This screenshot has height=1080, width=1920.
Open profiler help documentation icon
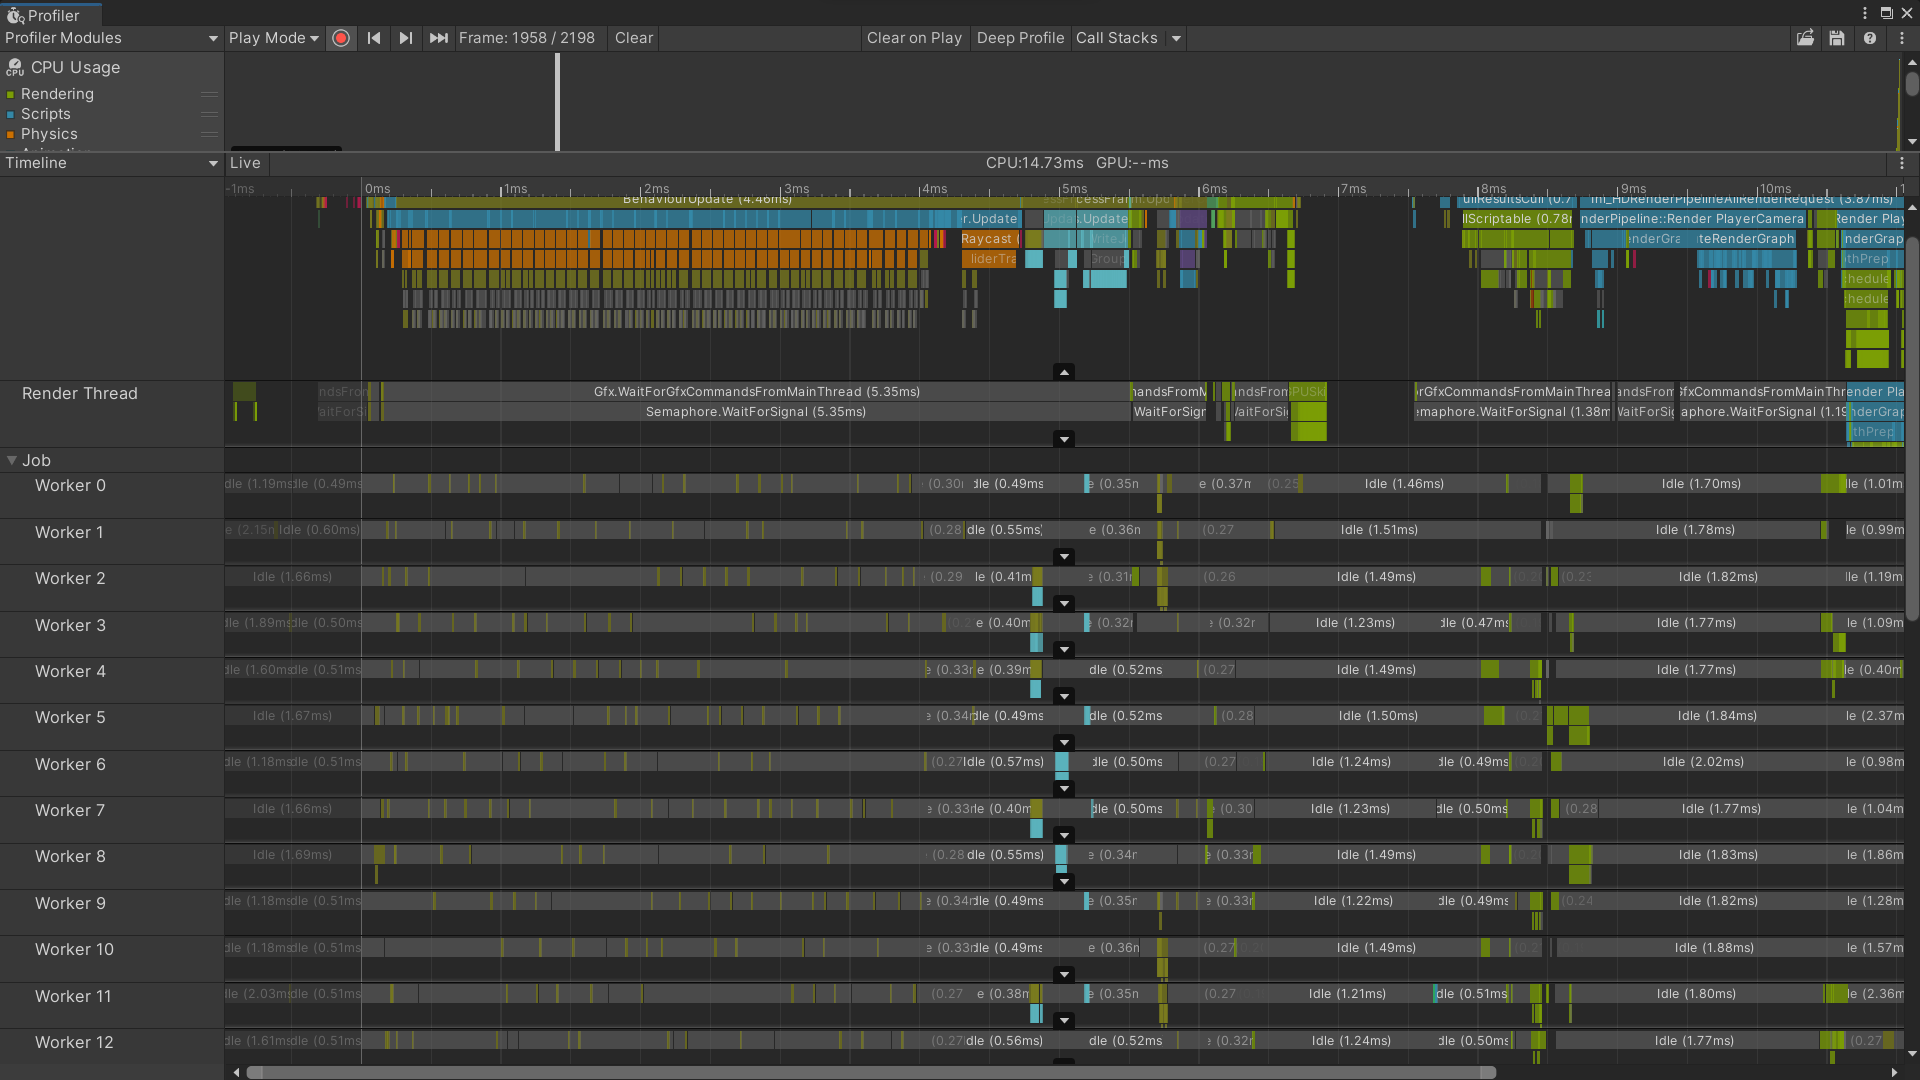coord(1869,38)
